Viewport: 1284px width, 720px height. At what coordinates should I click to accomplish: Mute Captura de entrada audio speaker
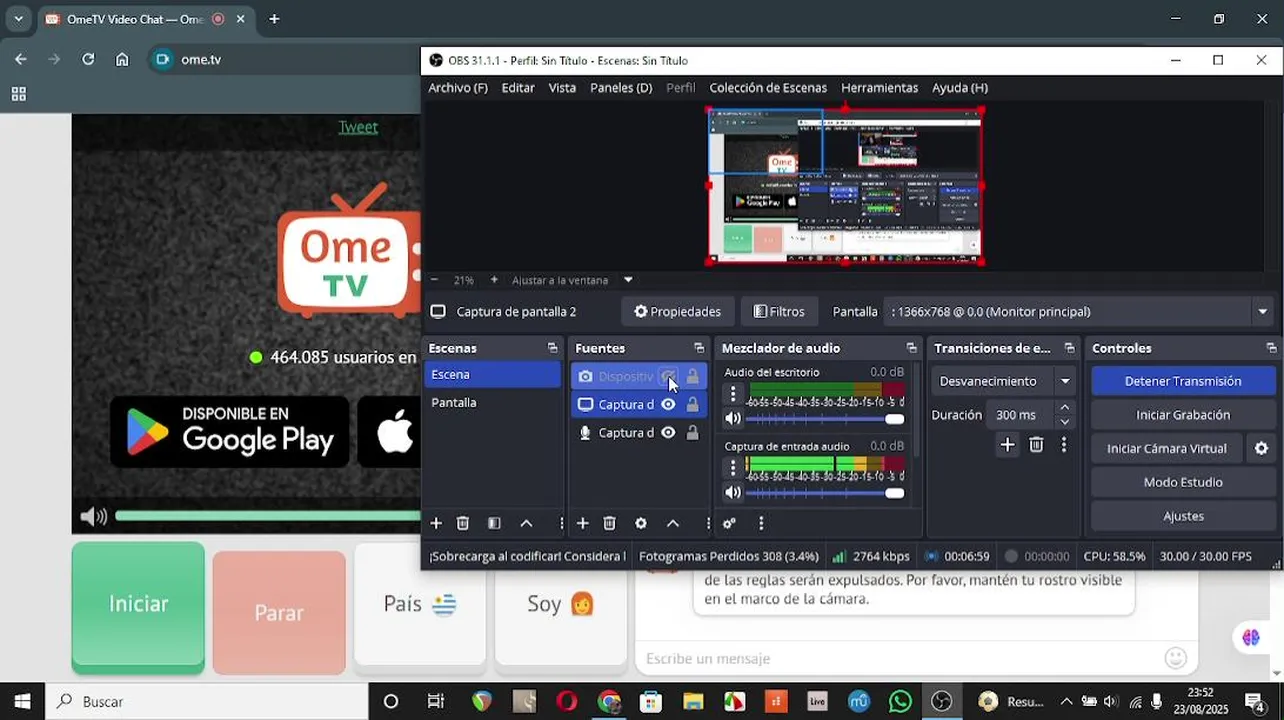click(733, 493)
